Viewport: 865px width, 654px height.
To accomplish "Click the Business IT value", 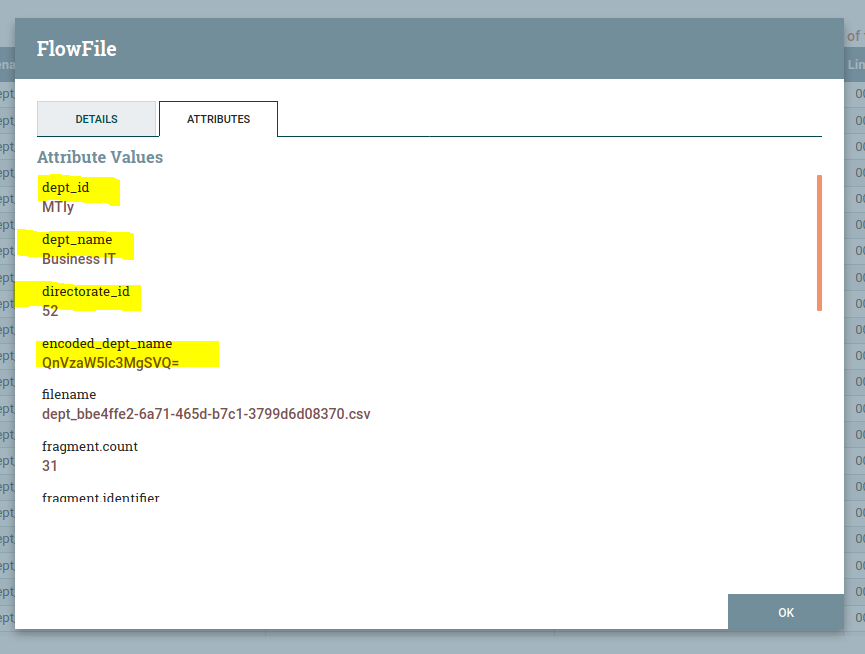I will pos(79,259).
